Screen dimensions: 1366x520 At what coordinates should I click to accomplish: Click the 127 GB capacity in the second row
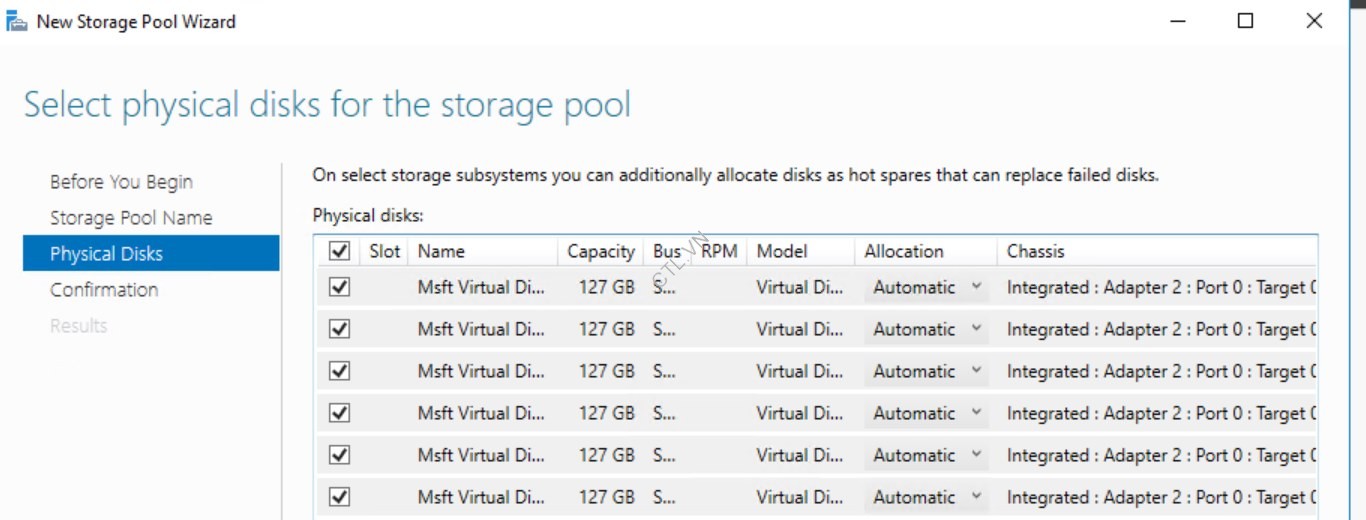click(x=606, y=329)
